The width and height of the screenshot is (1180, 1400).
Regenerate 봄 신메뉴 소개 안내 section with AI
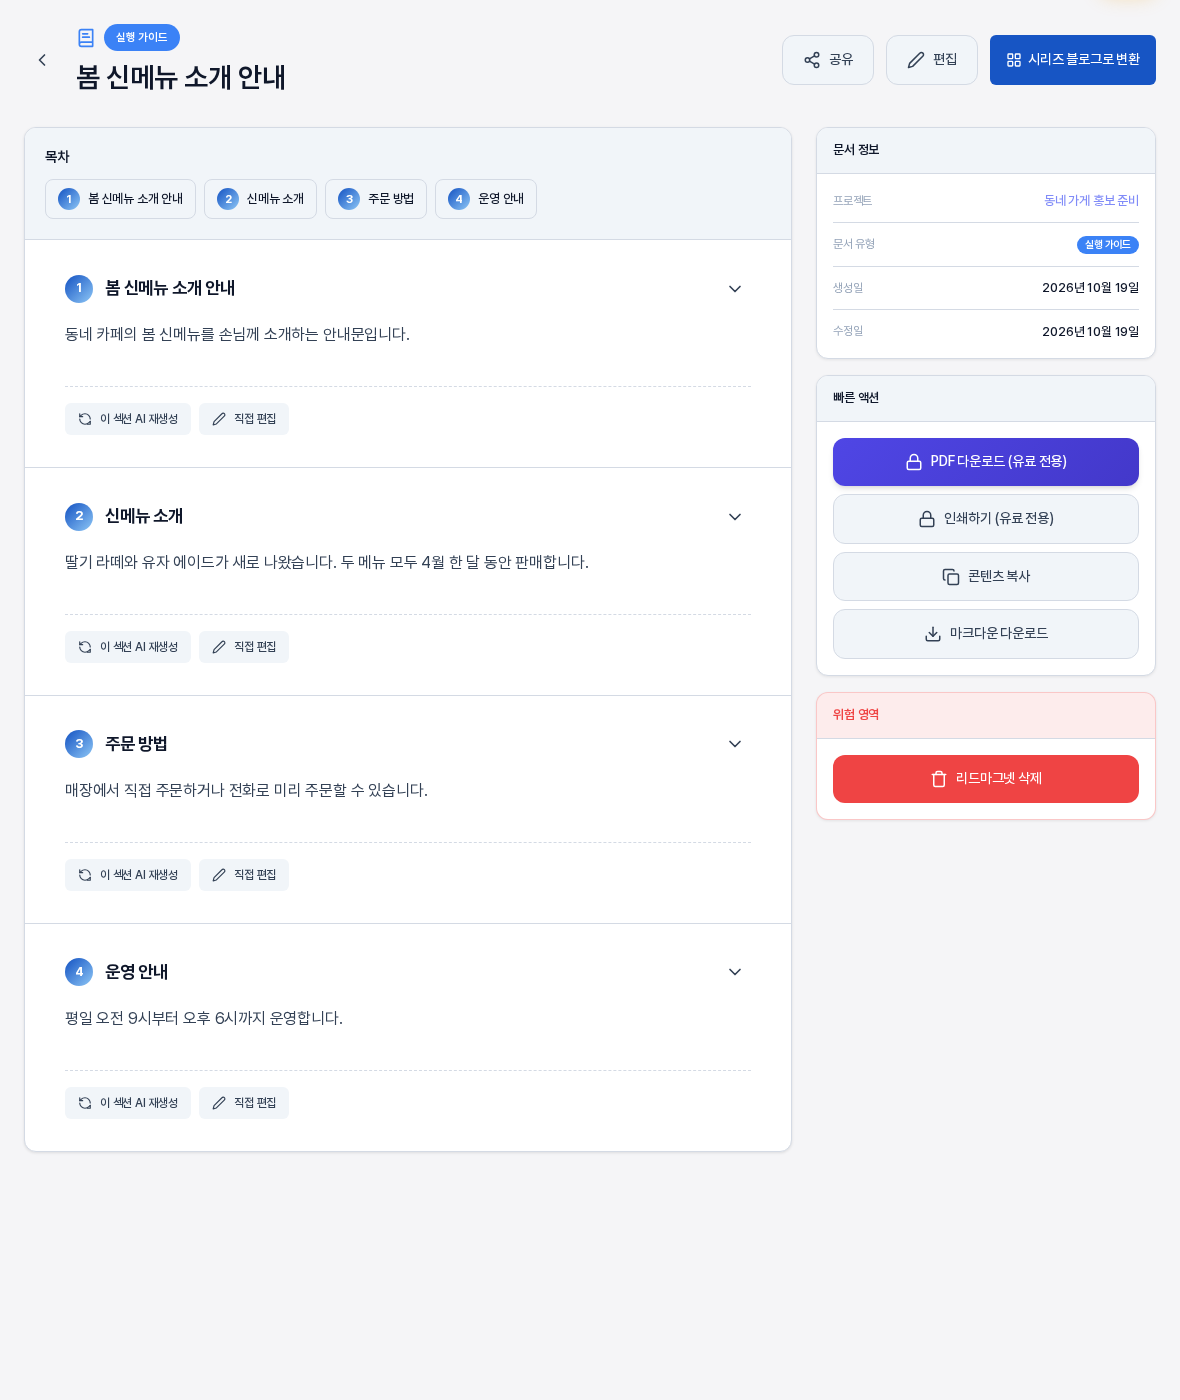pos(128,419)
